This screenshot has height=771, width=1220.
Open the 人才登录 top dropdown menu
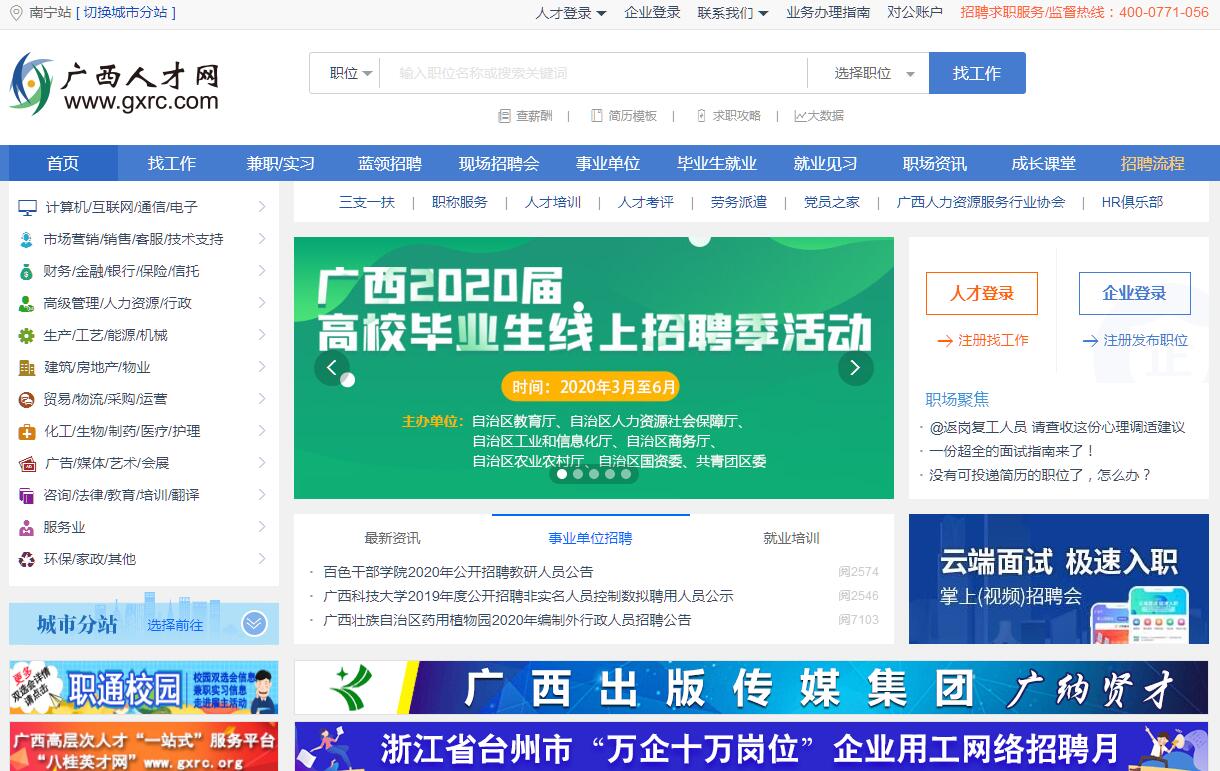570,13
